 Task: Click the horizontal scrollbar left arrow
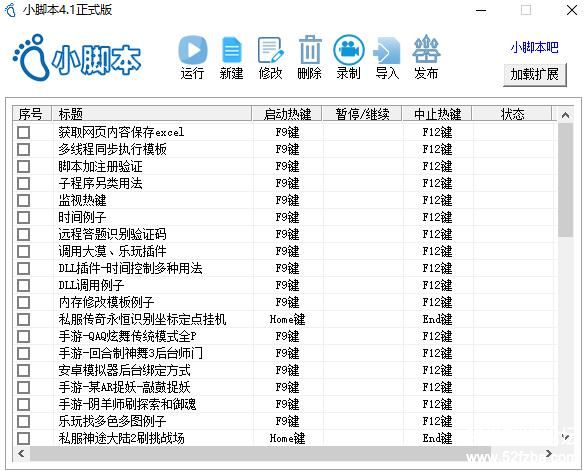(x=21, y=453)
